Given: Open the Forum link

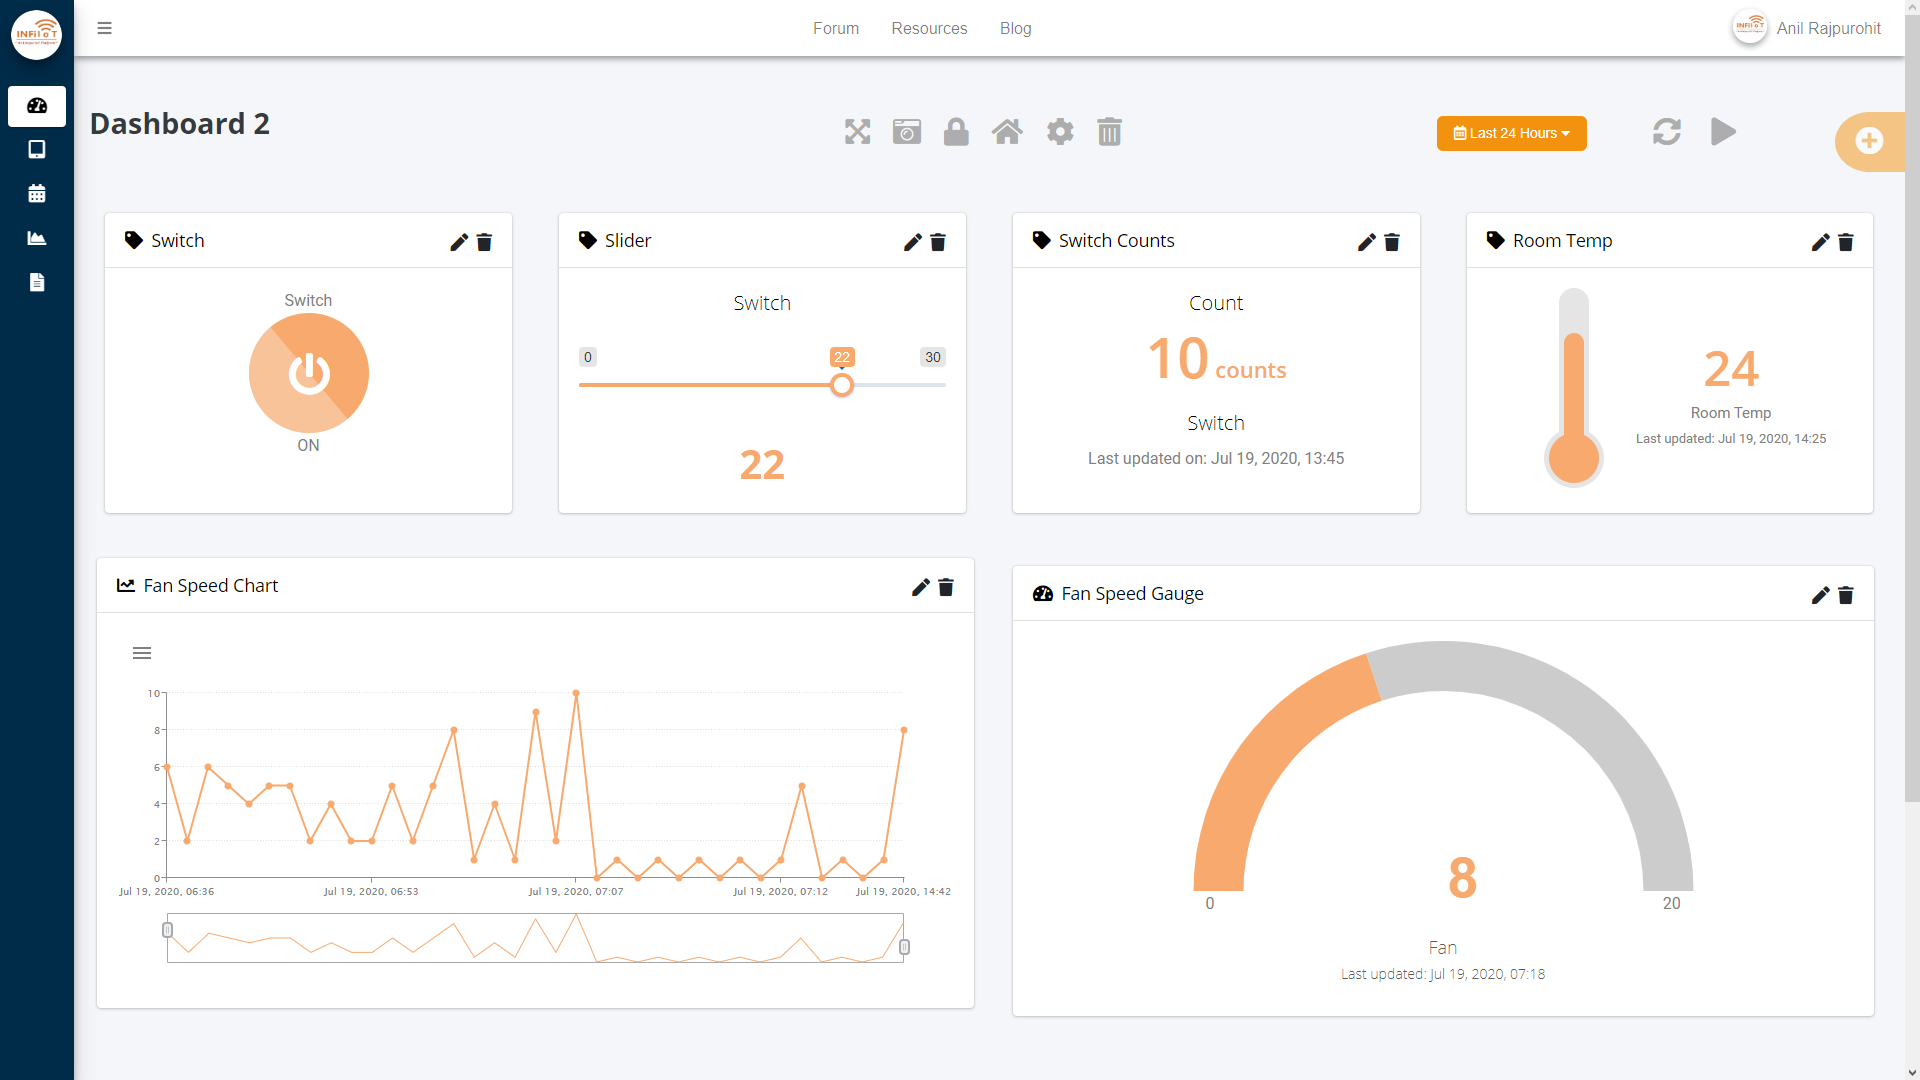Looking at the screenshot, I should [836, 28].
